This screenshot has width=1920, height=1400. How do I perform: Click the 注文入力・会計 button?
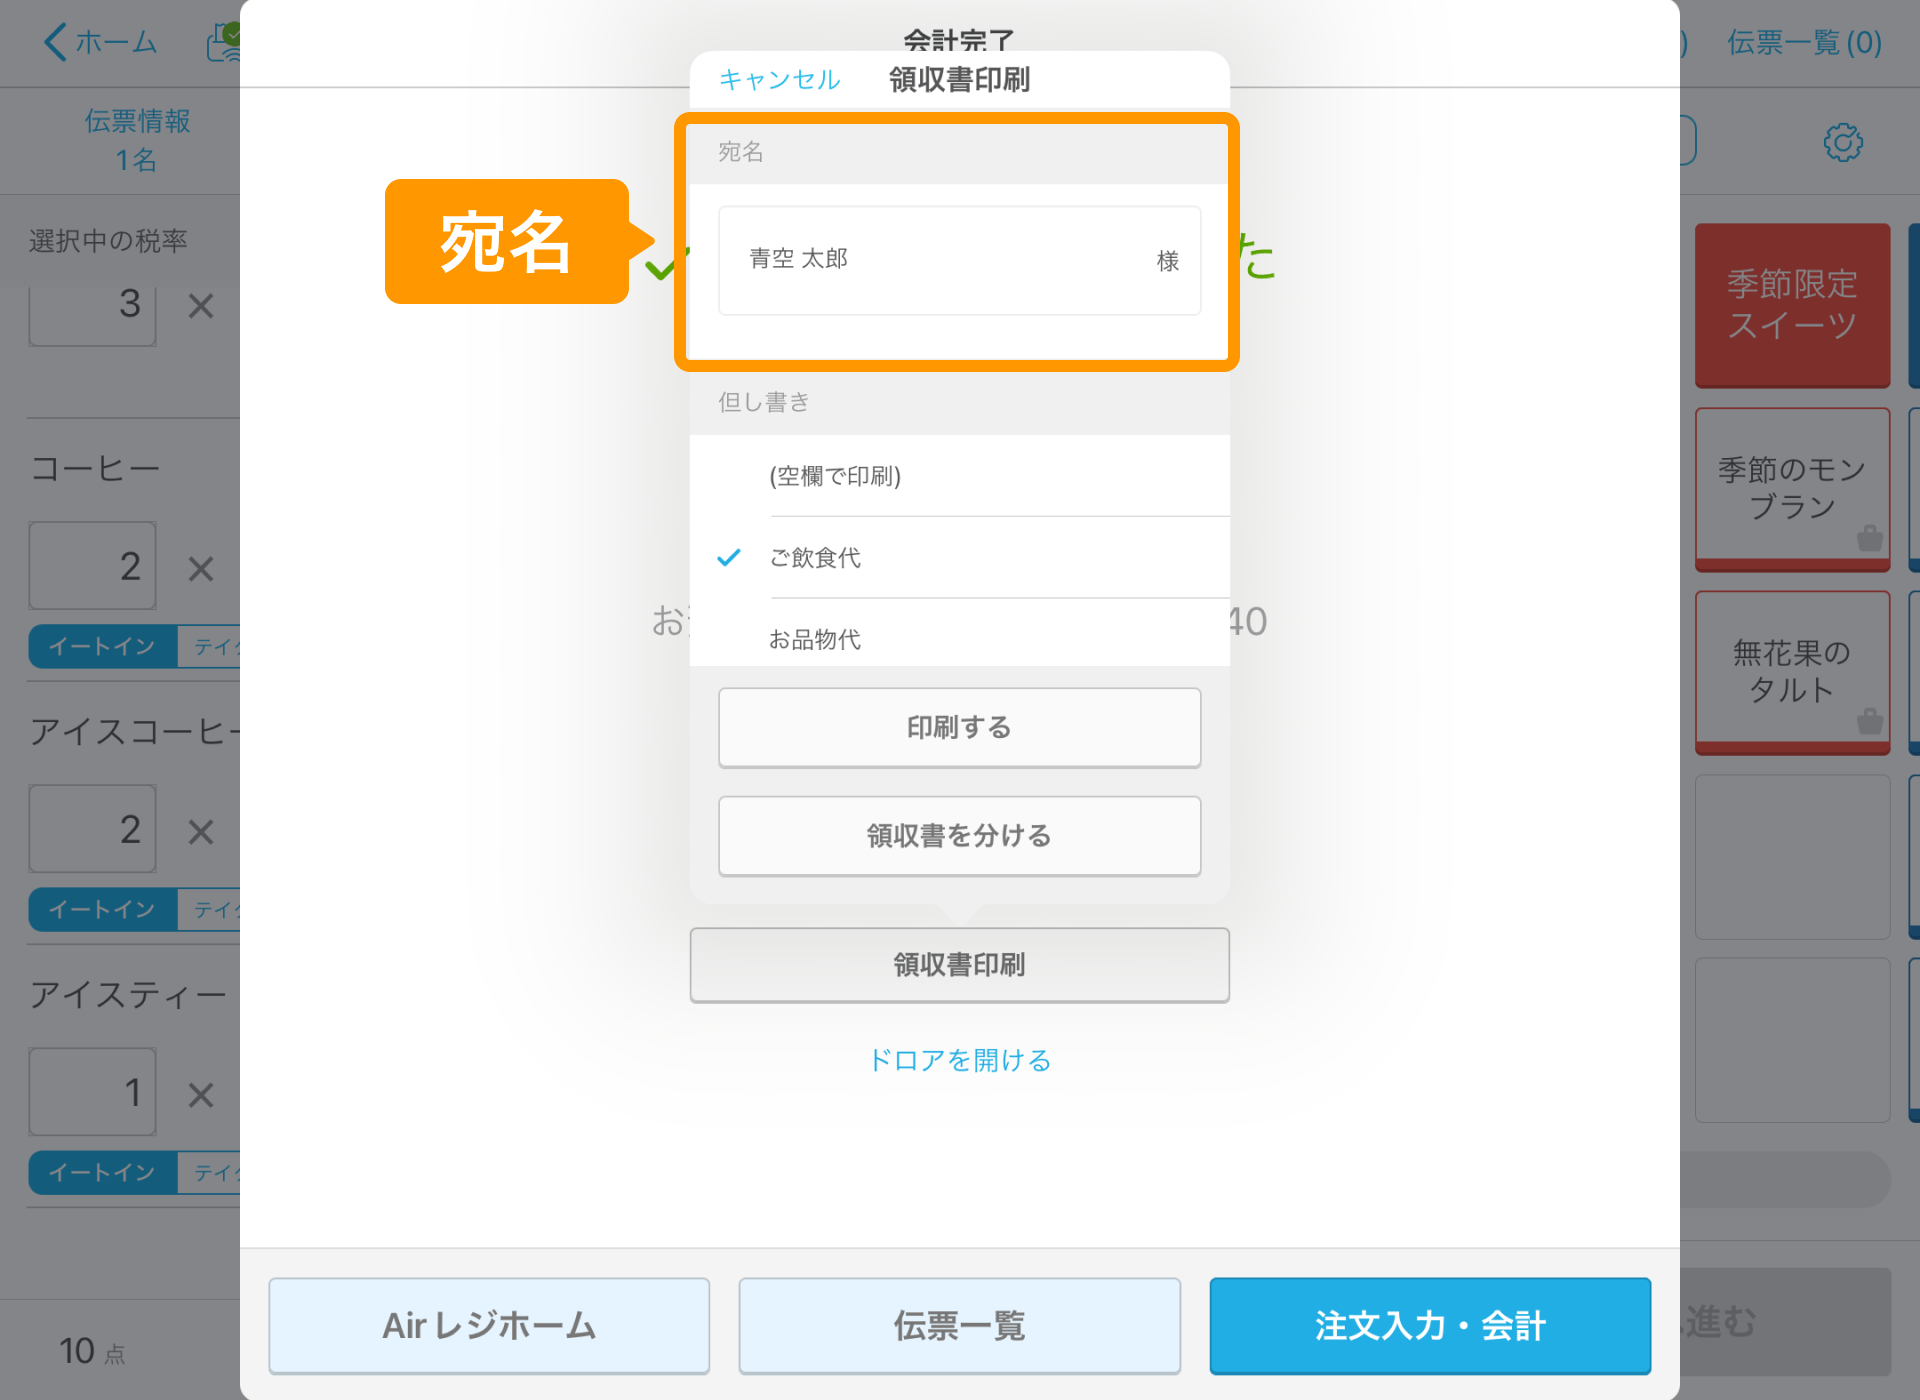coord(1429,1325)
